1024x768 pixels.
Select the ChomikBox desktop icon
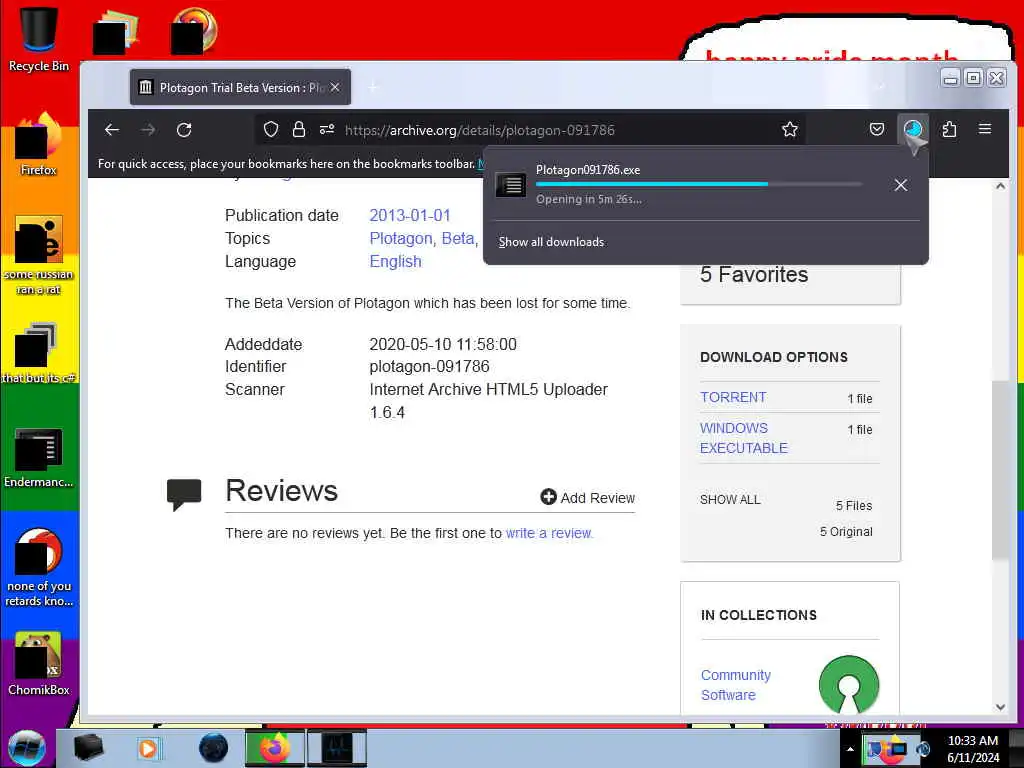[39, 664]
